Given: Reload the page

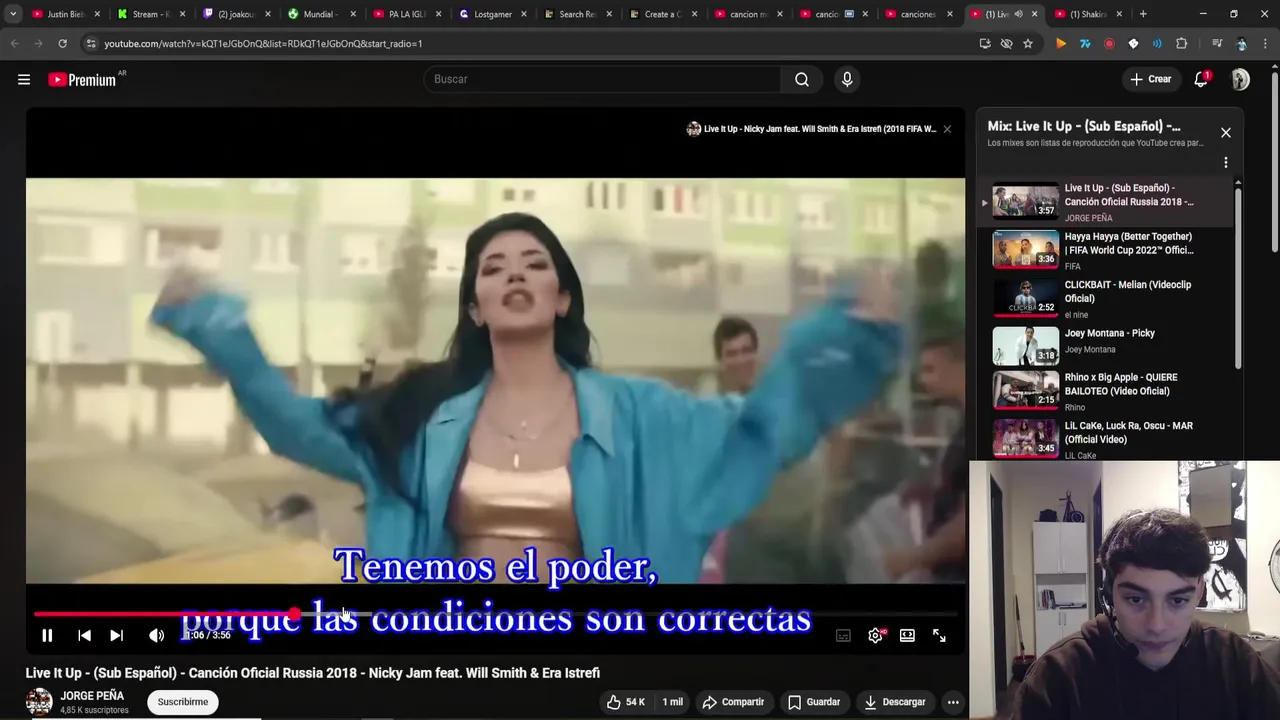Looking at the screenshot, I should [62, 44].
